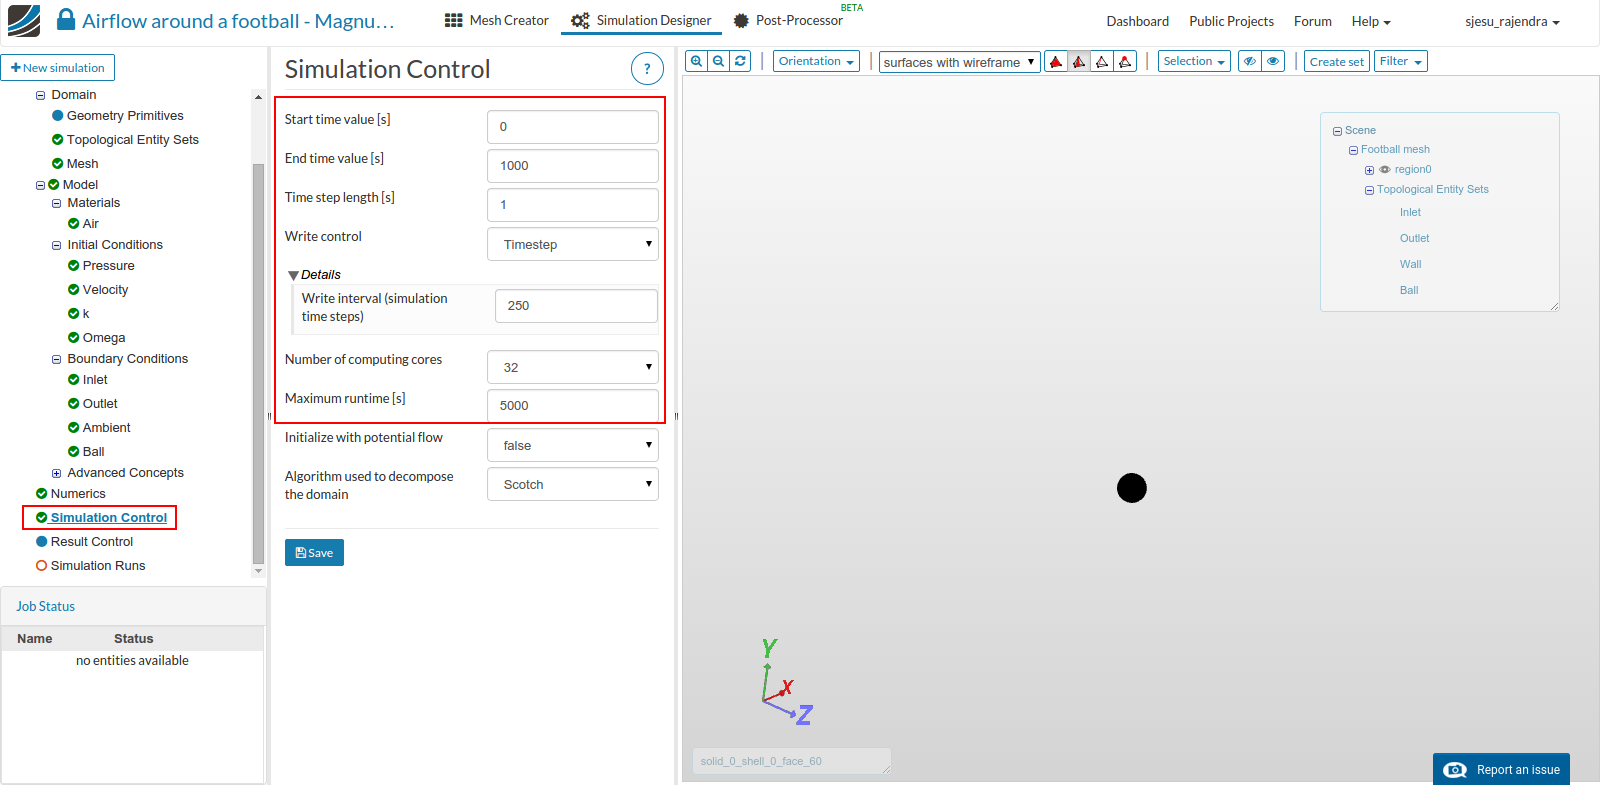Viewport: 1600px width, 785px height.
Task: Switch to the Simulation Designer tab
Action: tap(641, 20)
